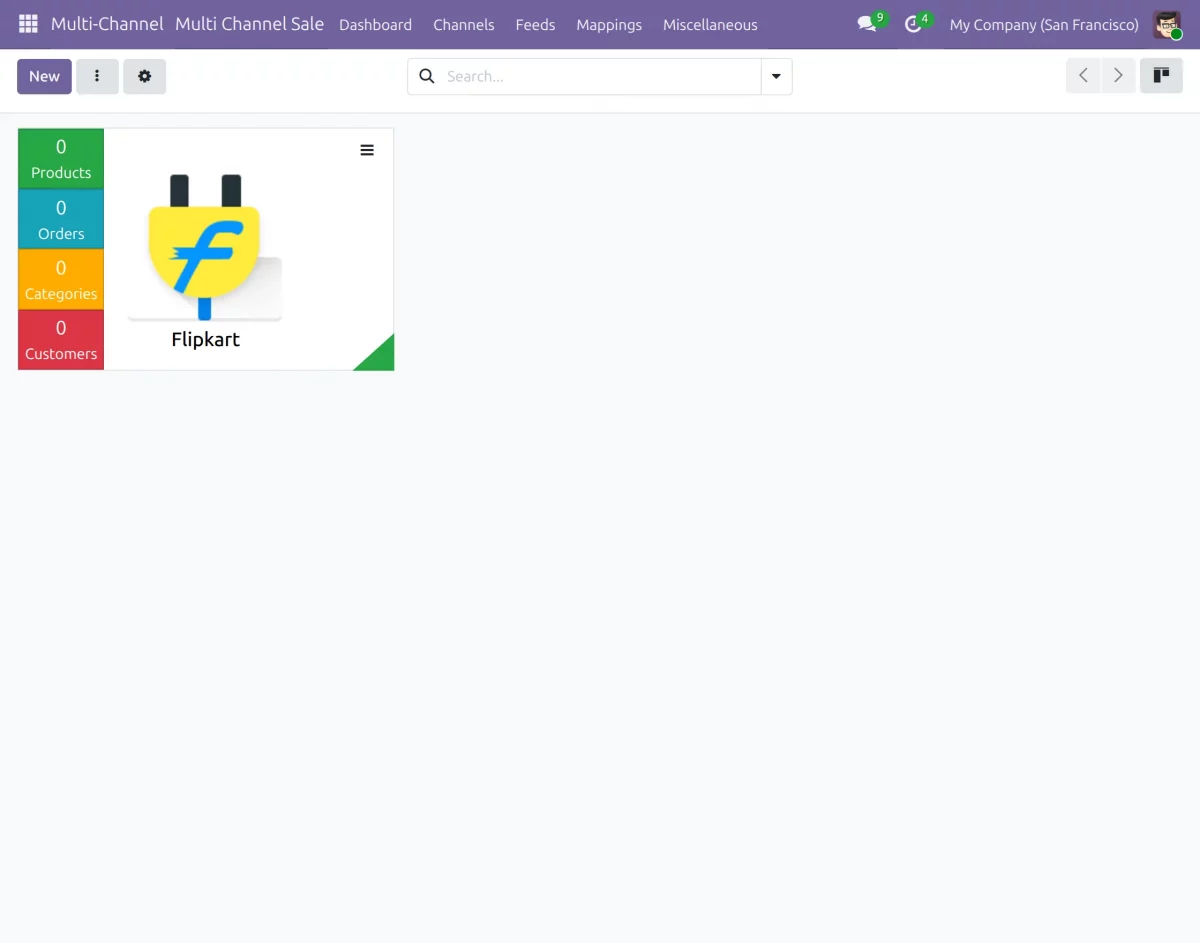The width and height of the screenshot is (1200, 943).
Task: Open the green 0 Products tile
Action: tap(61, 159)
